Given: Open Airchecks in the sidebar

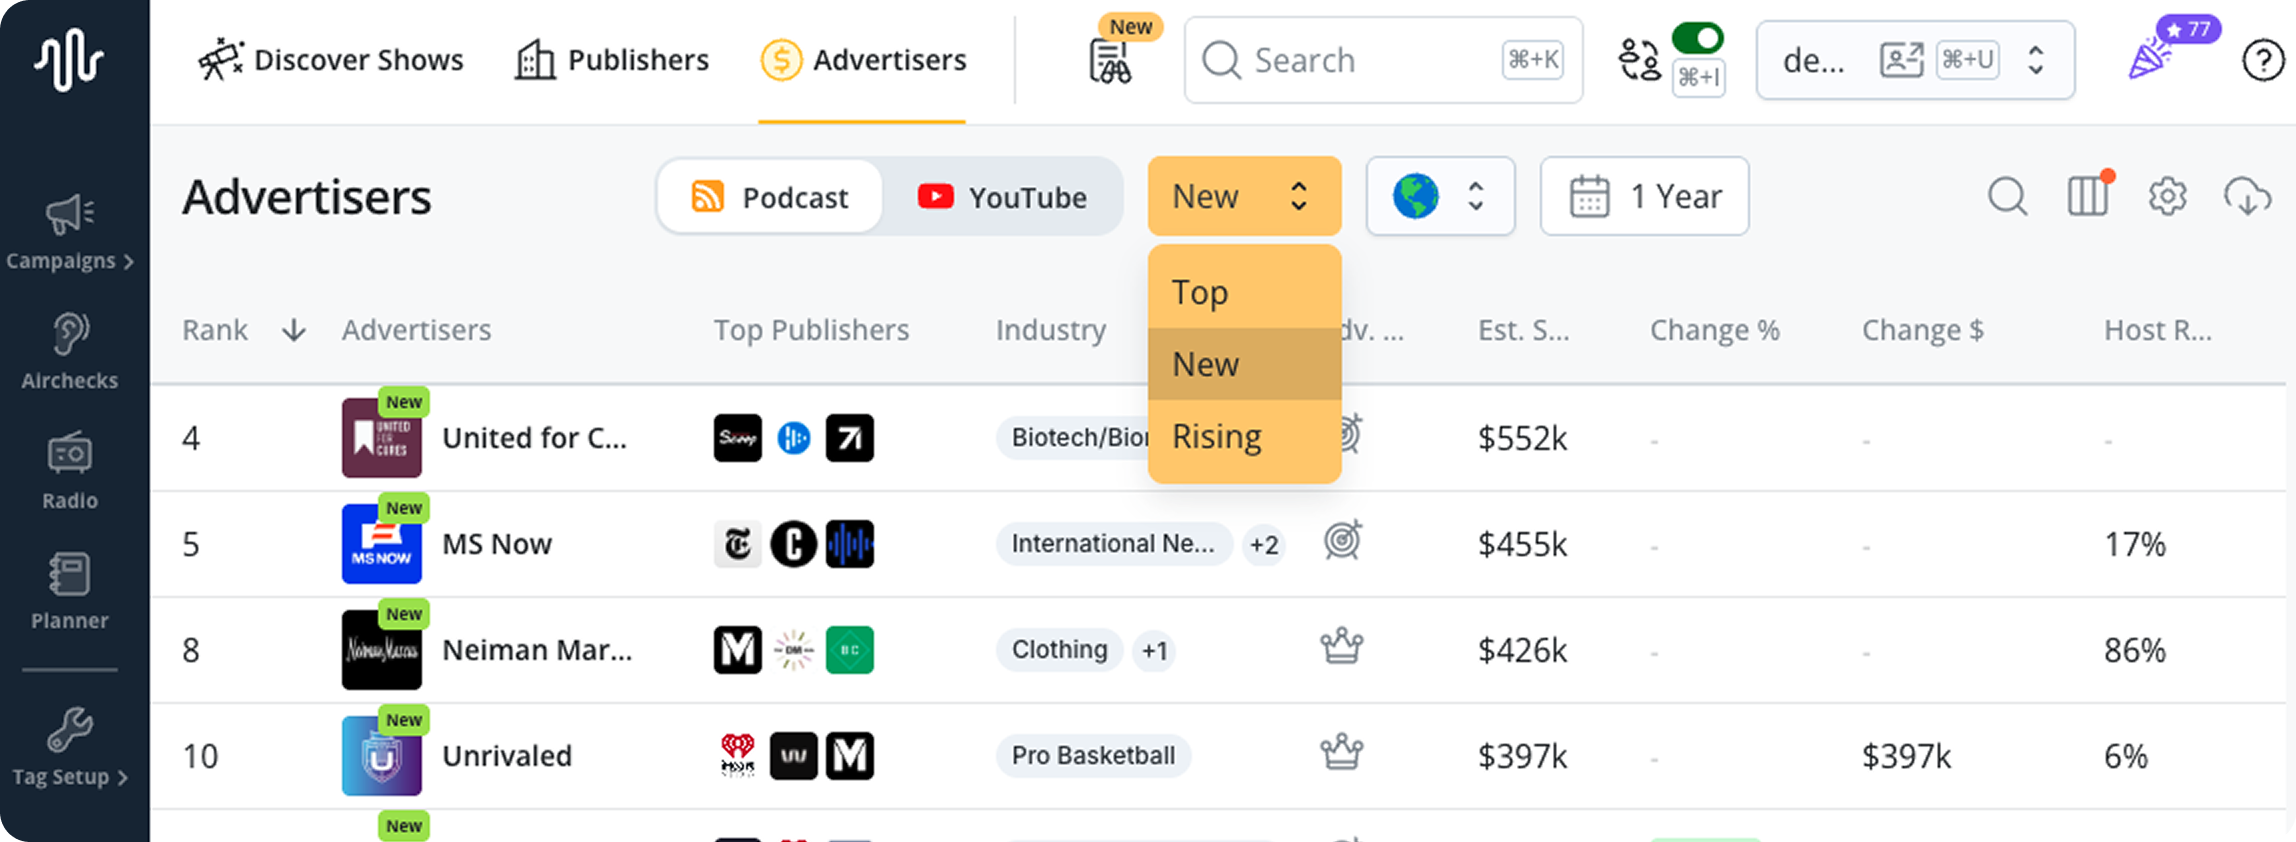Looking at the screenshot, I should click(x=70, y=352).
